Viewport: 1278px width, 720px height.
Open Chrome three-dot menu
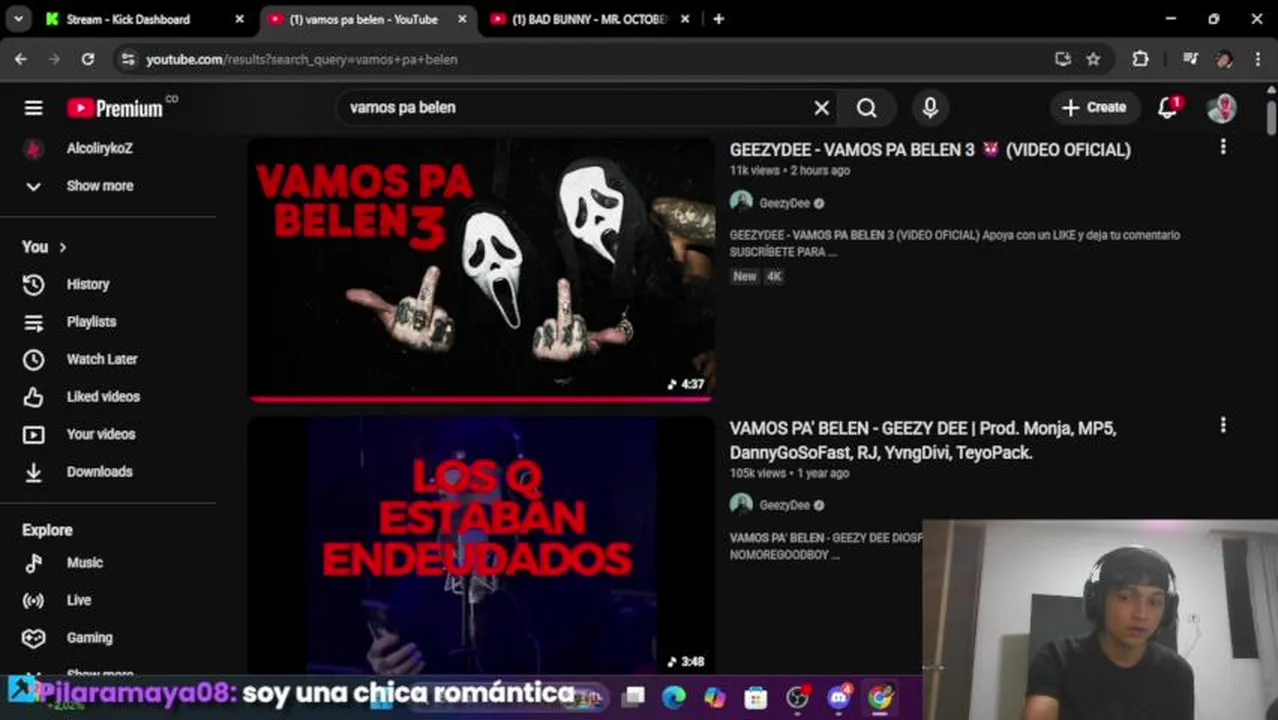point(1258,59)
